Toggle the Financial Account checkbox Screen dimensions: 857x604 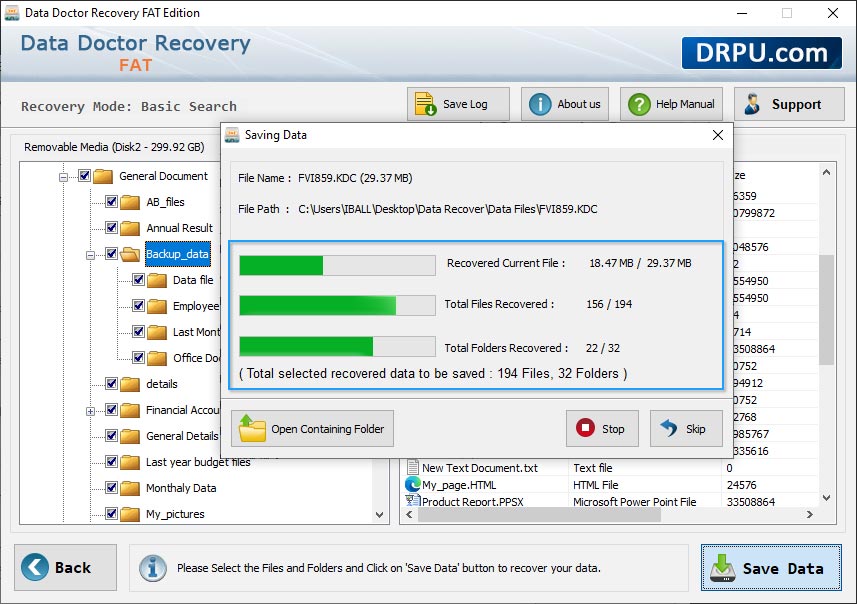tap(111, 409)
